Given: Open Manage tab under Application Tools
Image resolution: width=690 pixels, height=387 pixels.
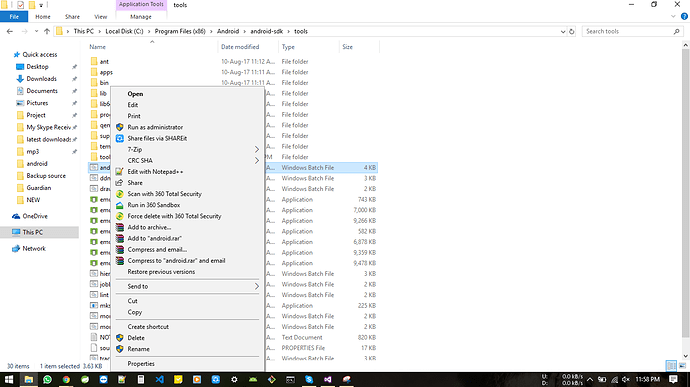Looking at the screenshot, I should click(141, 17).
